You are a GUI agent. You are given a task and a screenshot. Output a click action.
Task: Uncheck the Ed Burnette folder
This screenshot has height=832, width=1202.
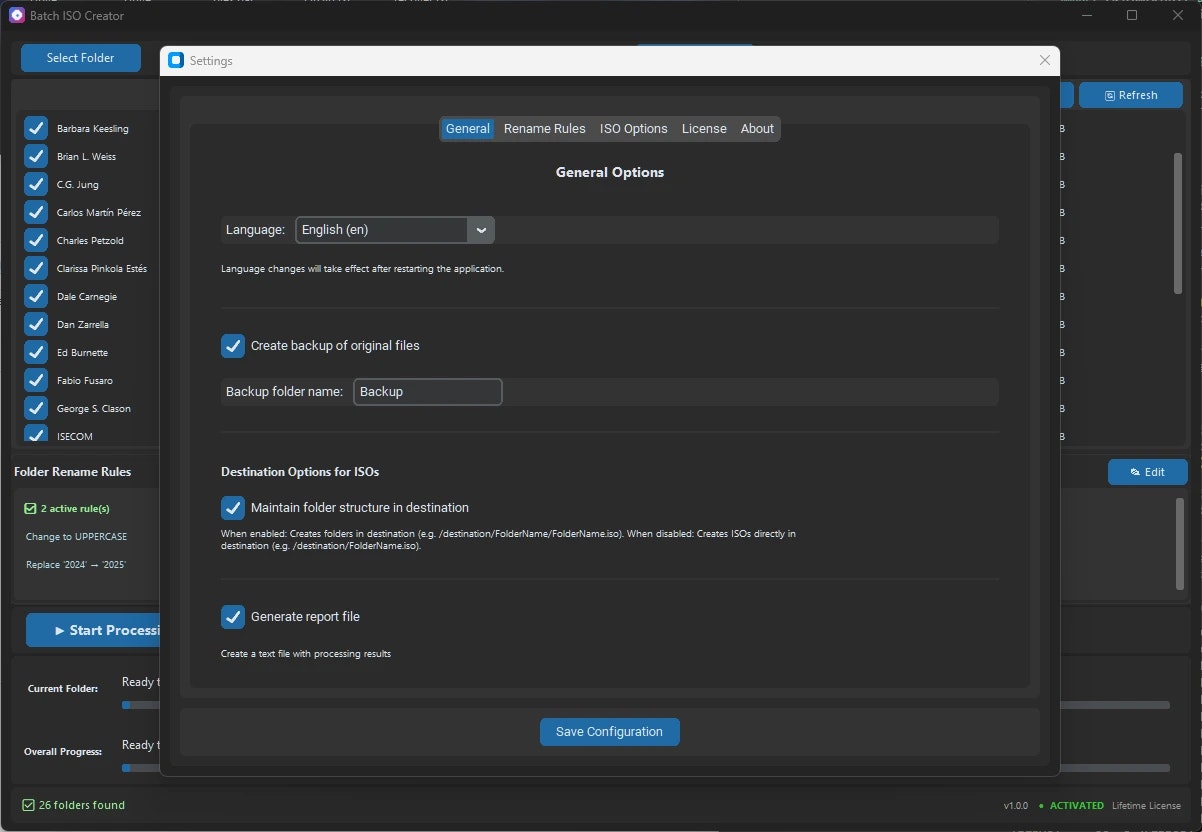click(x=36, y=353)
